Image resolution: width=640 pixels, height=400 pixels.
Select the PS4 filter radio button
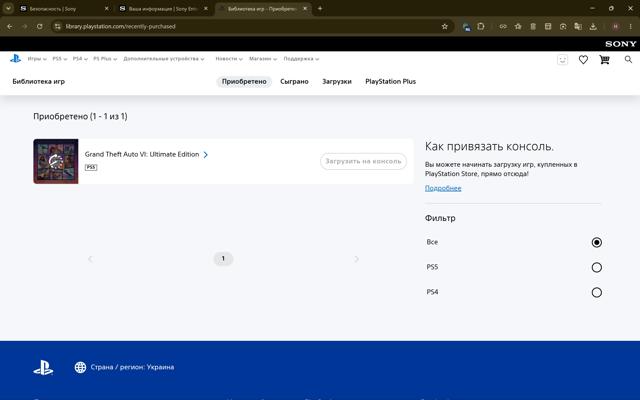point(596,292)
